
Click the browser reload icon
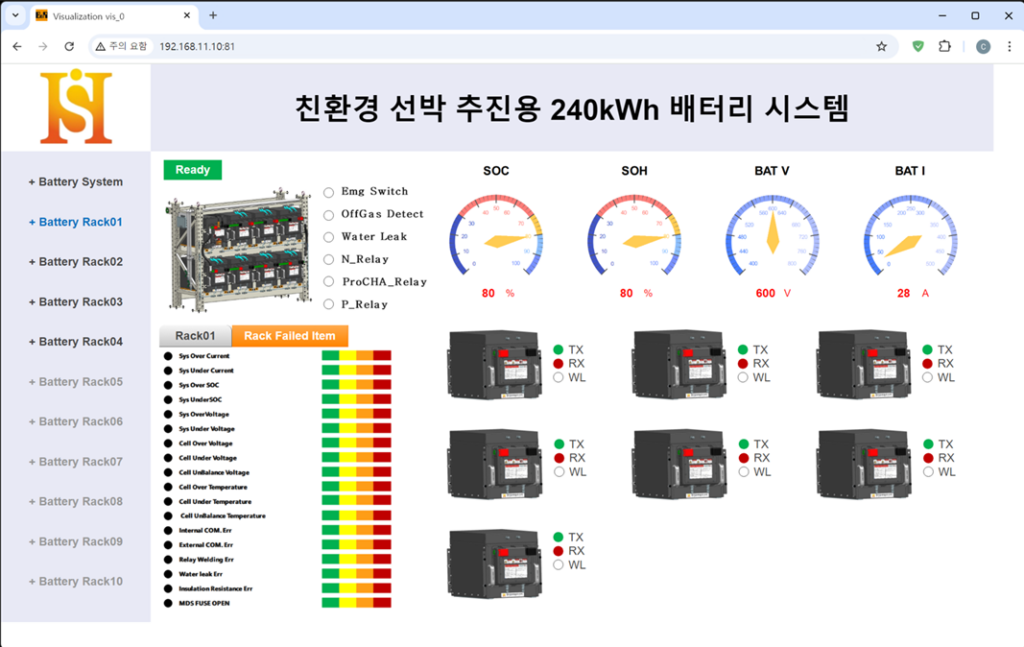coord(69,46)
